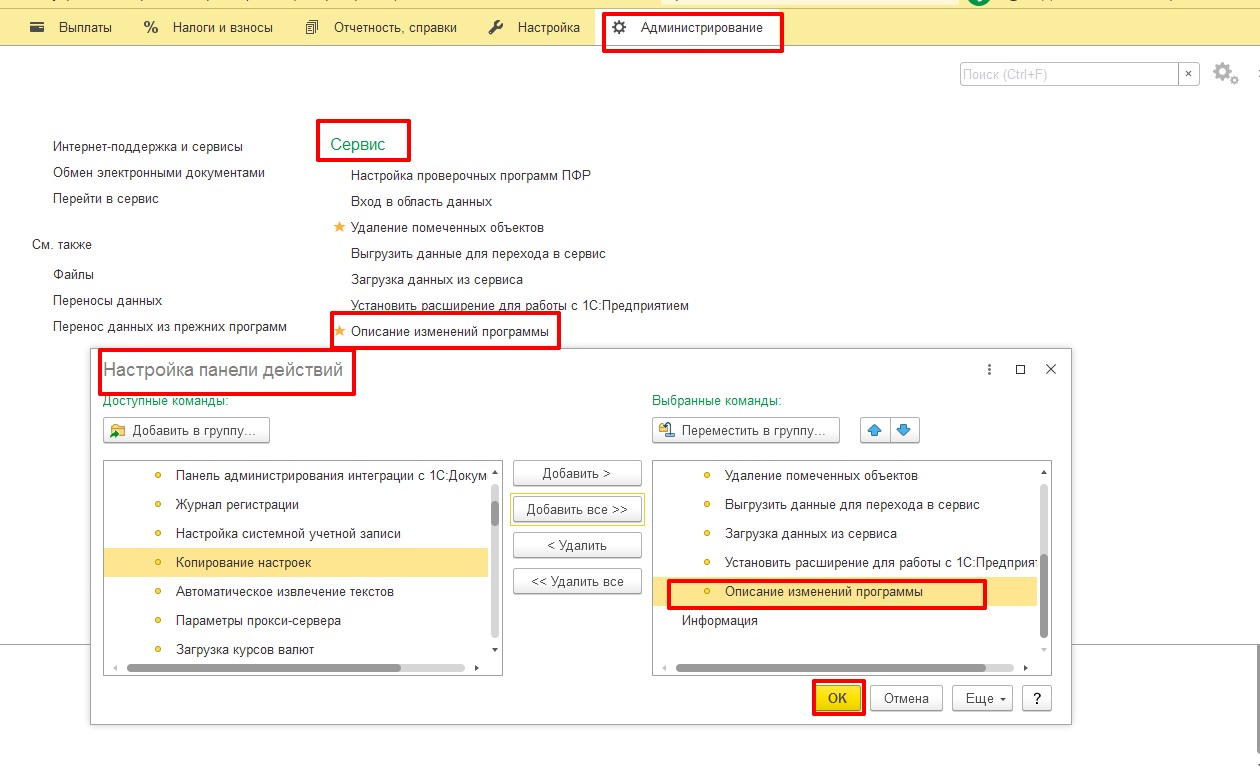
Task: Click Переместить в группу button
Action: click(x=745, y=431)
